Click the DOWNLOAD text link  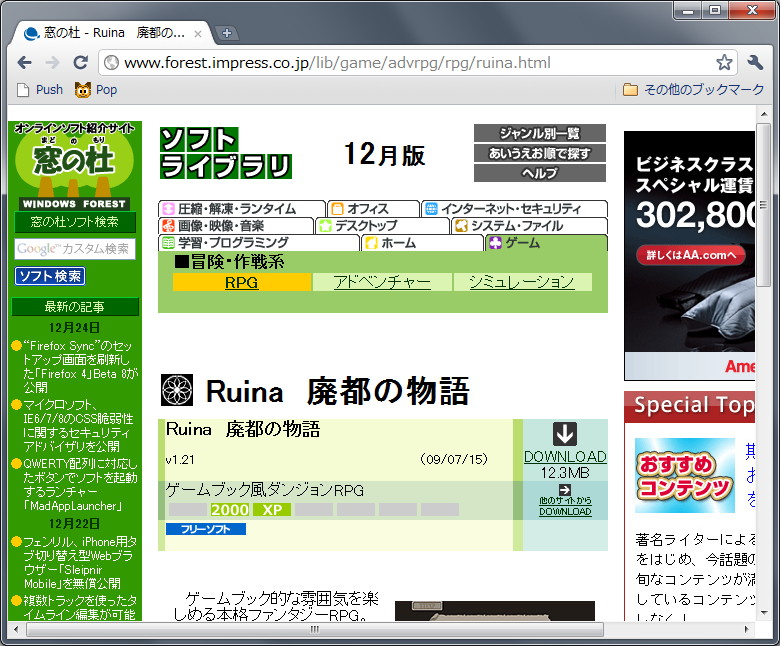565,457
